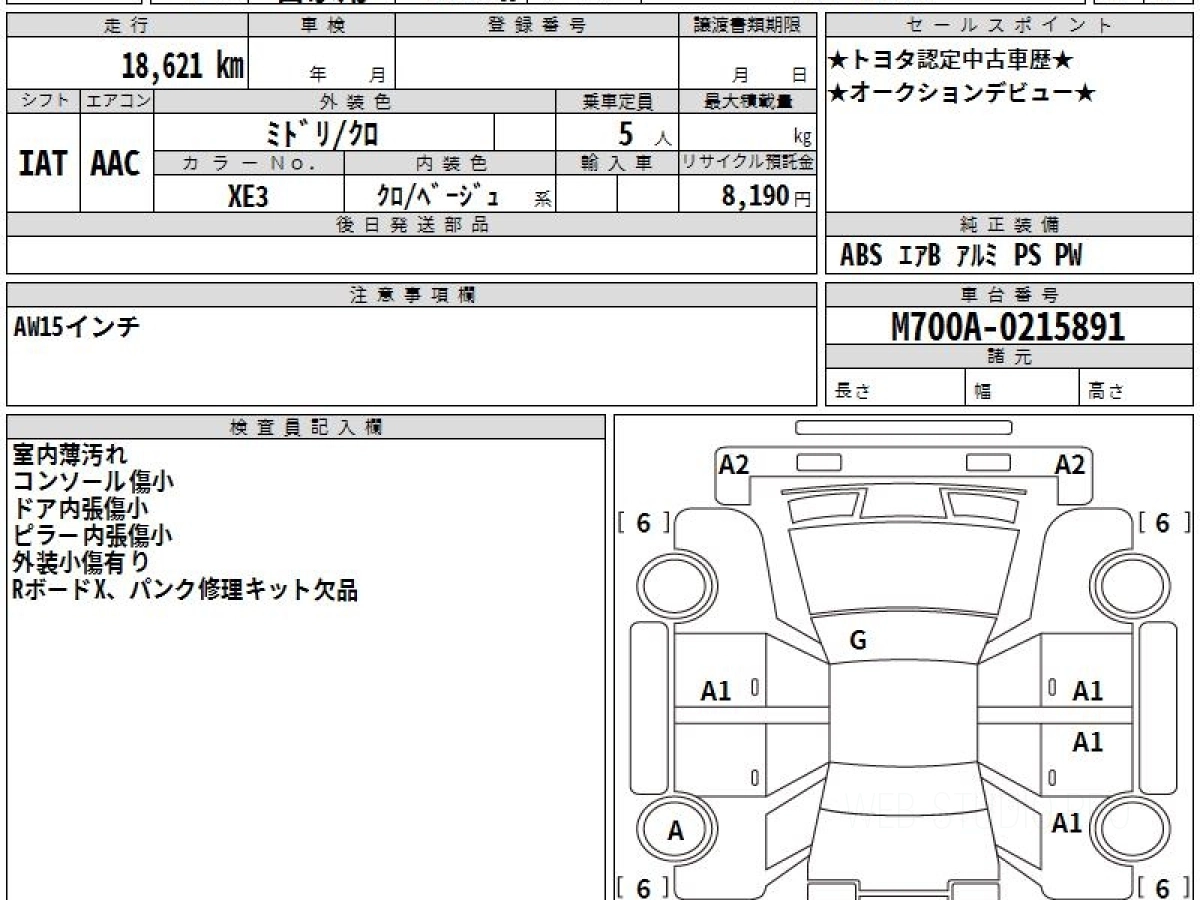Screen dimensions: 1200x900
Task: Click the エアコン header cell
Action: [x=117, y=101]
